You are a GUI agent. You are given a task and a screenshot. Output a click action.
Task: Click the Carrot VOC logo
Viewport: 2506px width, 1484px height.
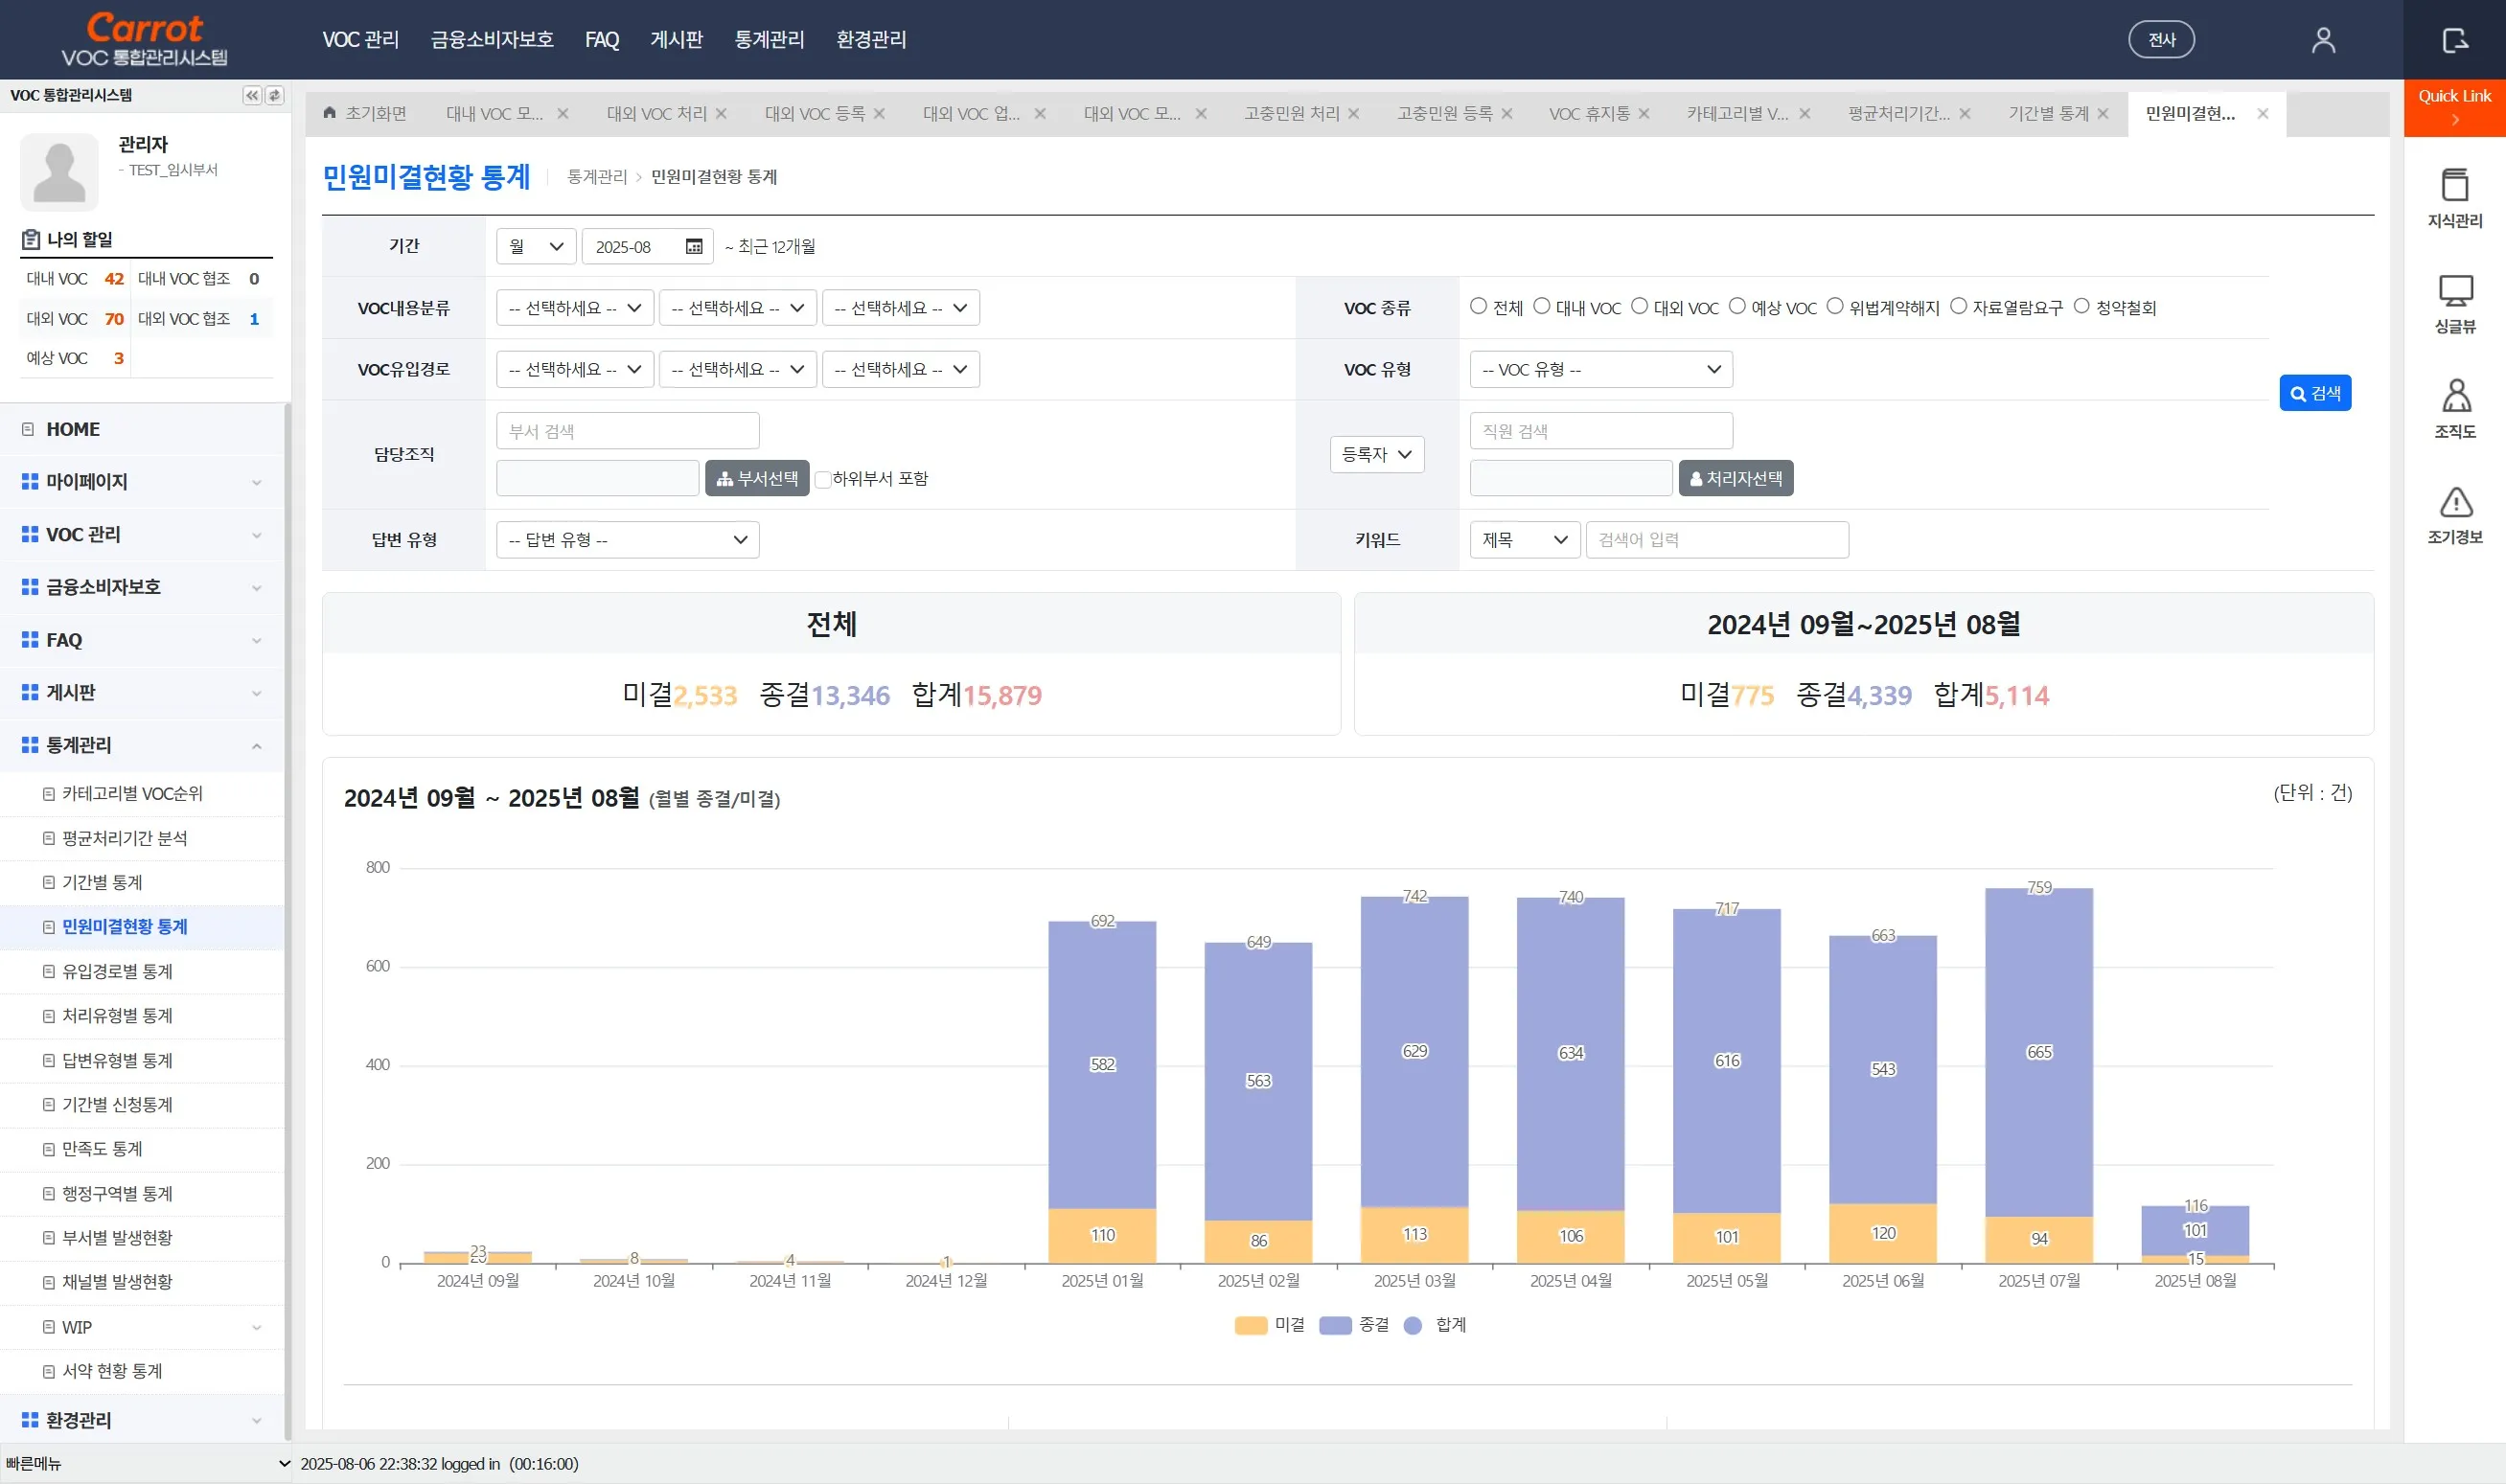(x=145, y=40)
